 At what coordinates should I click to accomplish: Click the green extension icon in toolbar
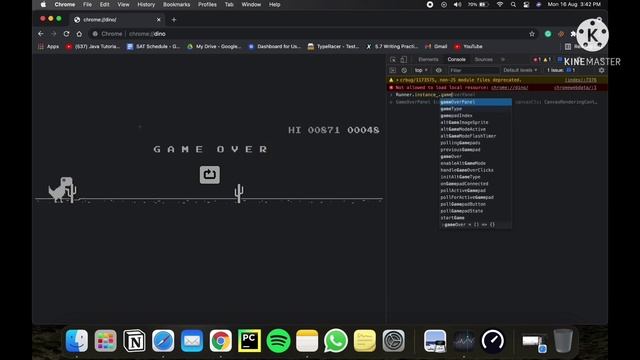tap(548, 34)
